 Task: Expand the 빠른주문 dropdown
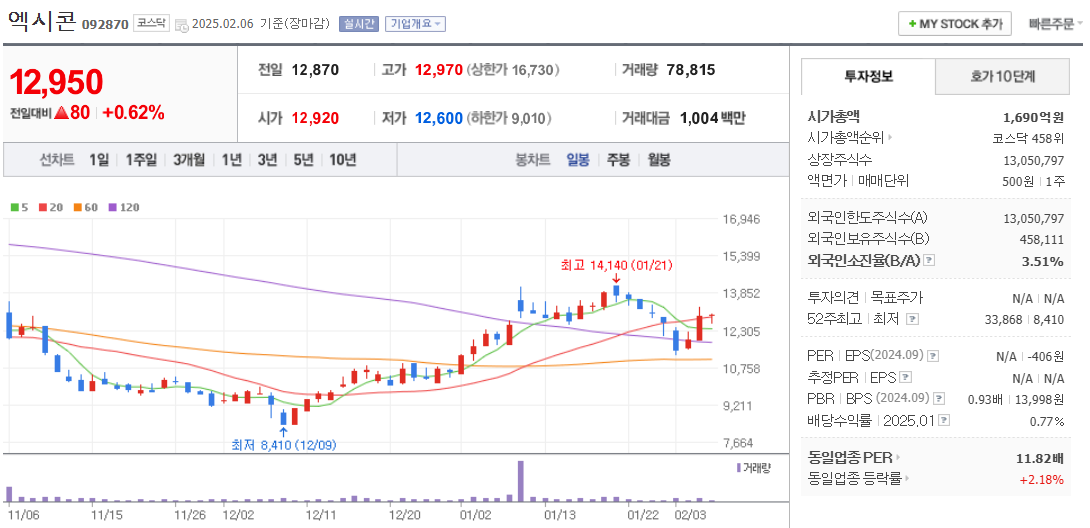[x=1056, y=24]
